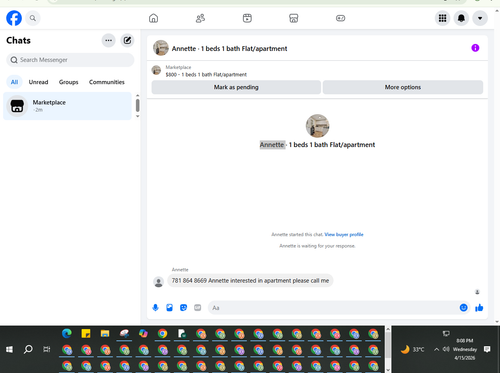
Task: Open the emoji picker in message box
Action: [x=463, y=308]
